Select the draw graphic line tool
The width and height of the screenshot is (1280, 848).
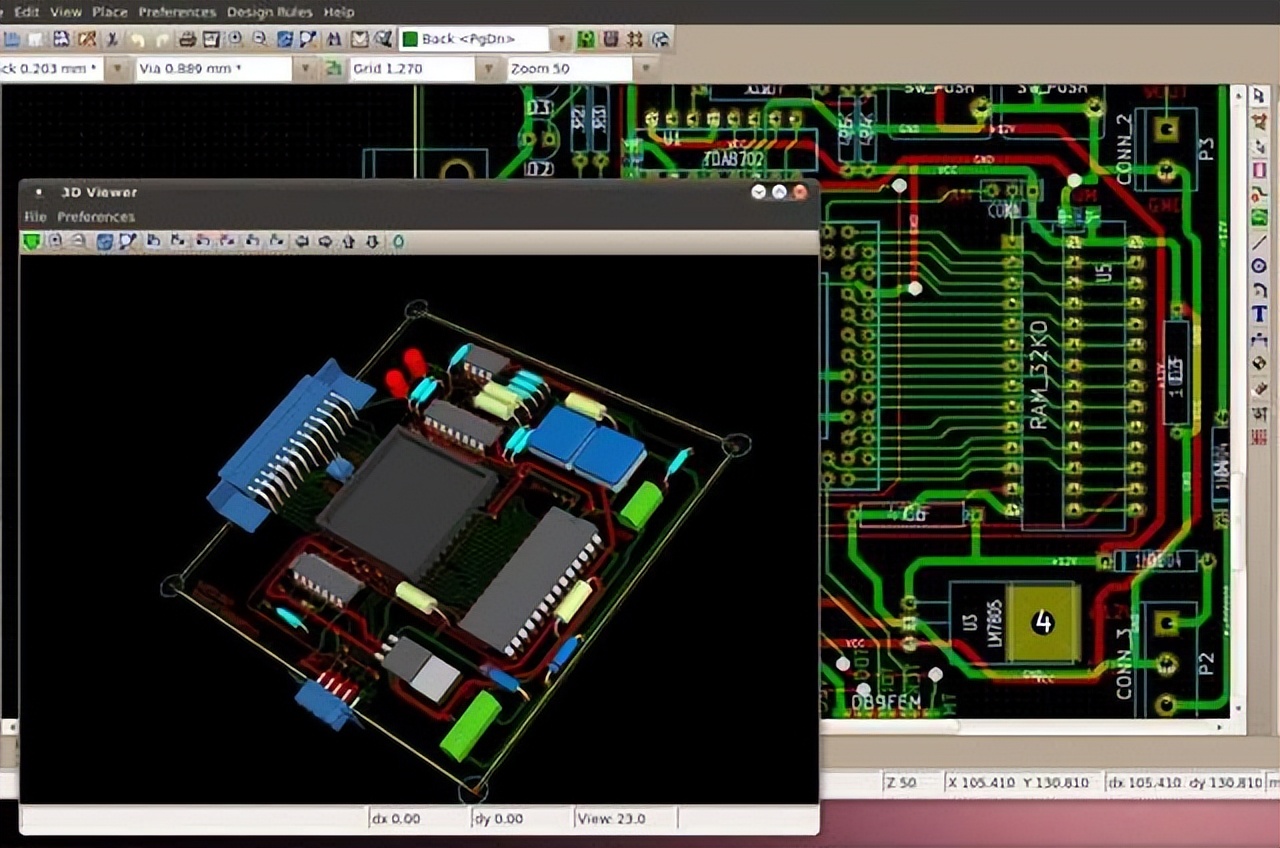1260,242
